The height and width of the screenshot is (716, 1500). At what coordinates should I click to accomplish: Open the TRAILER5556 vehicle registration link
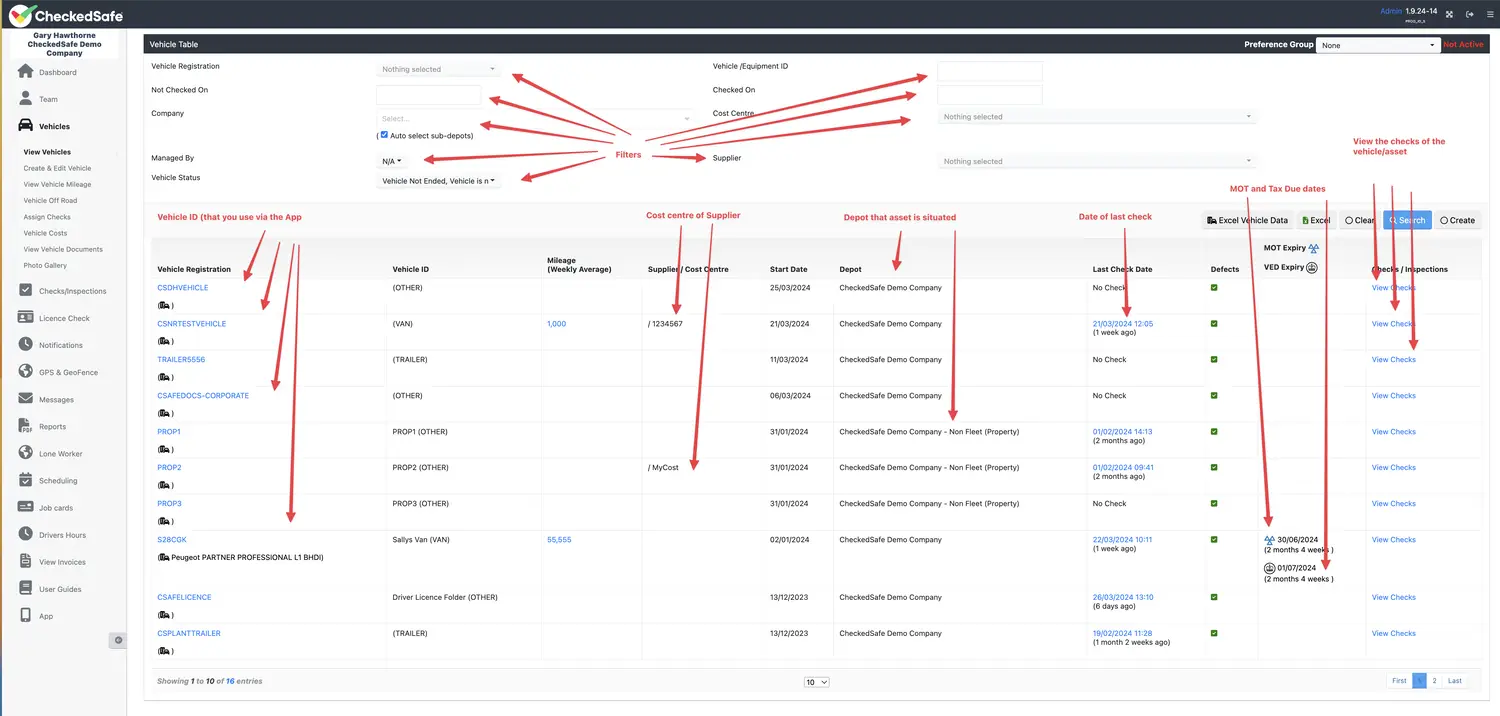(181, 360)
